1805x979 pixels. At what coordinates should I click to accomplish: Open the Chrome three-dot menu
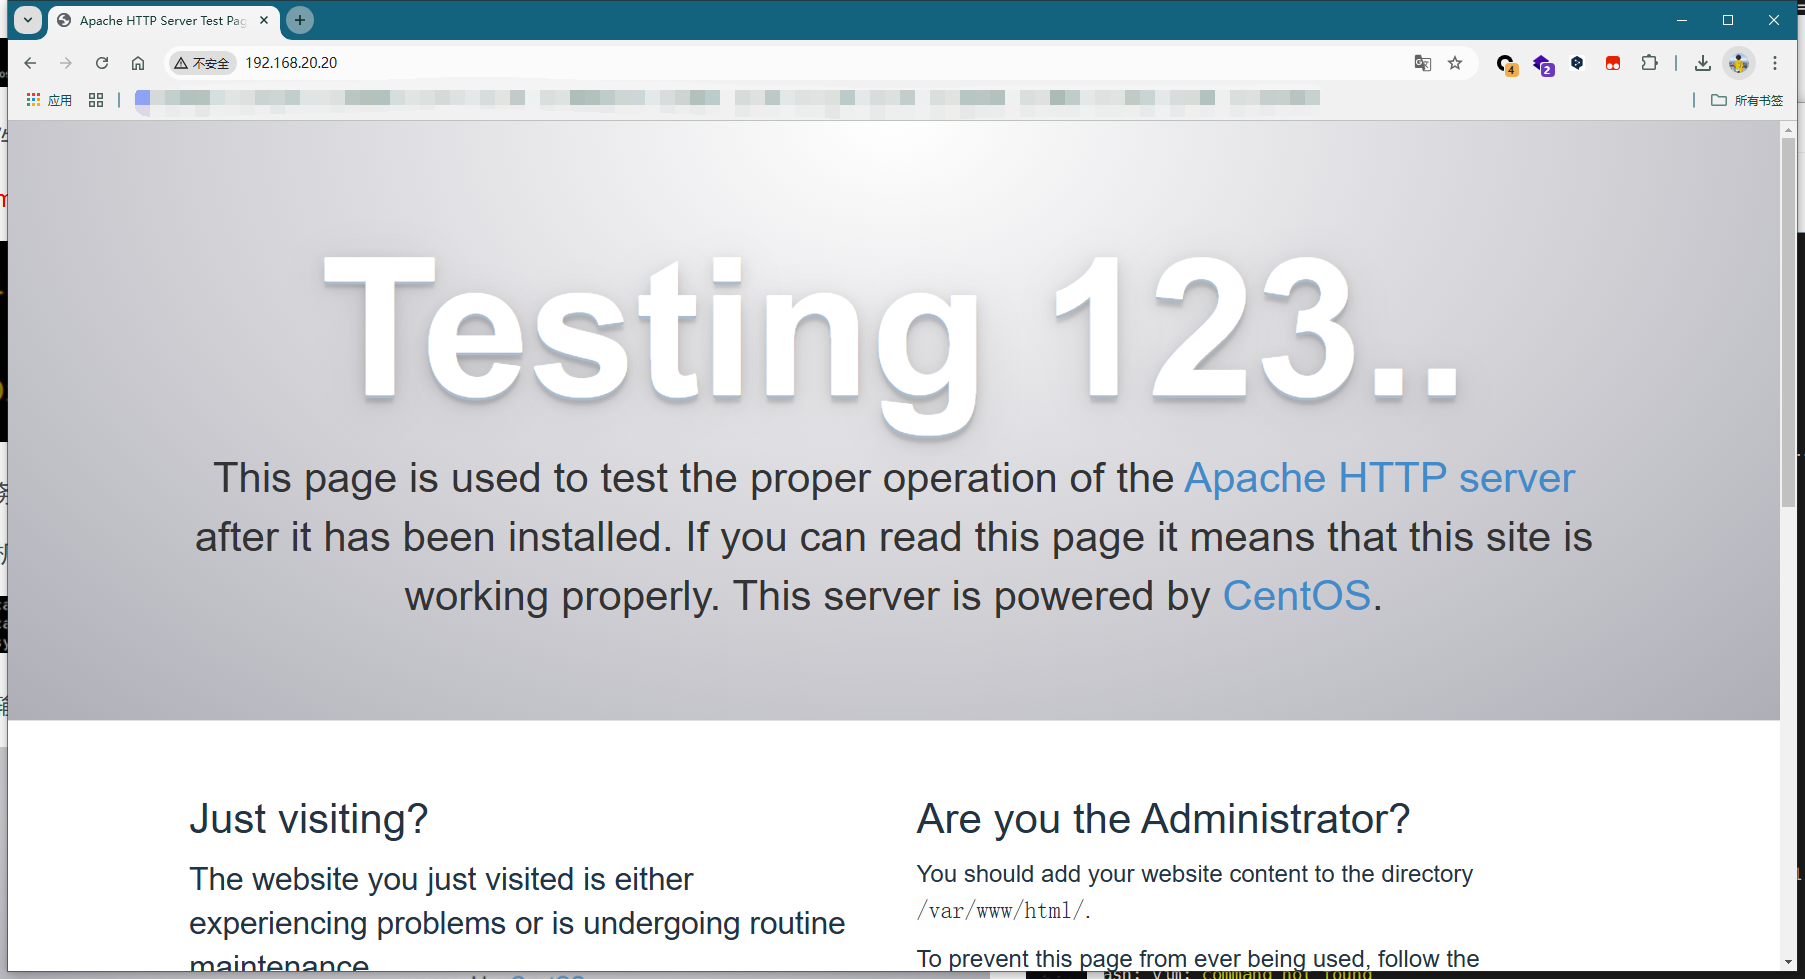pyautogui.click(x=1775, y=63)
